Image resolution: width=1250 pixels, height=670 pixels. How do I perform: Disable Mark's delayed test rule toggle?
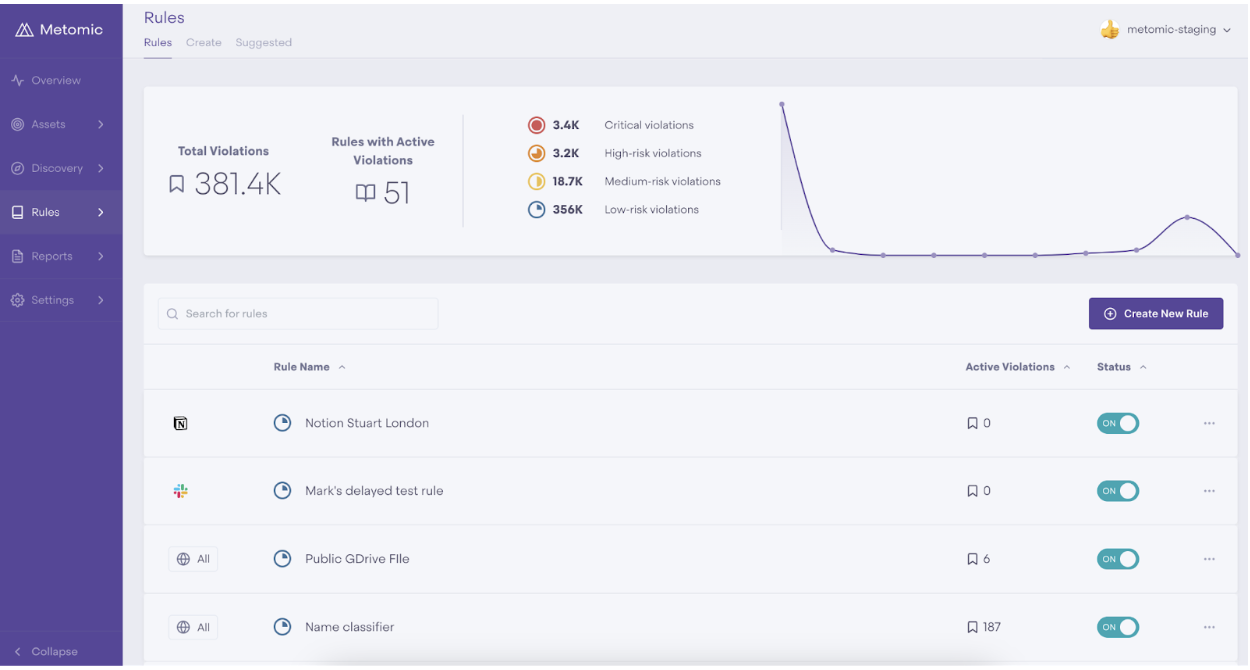click(x=1118, y=491)
